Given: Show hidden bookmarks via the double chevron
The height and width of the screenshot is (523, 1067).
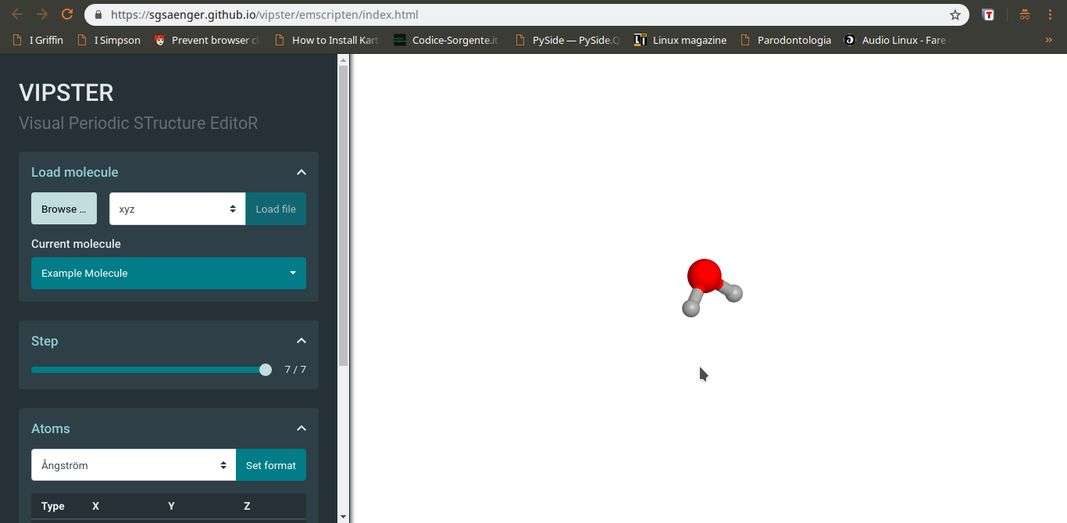Looking at the screenshot, I should pyautogui.click(x=1049, y=40).
